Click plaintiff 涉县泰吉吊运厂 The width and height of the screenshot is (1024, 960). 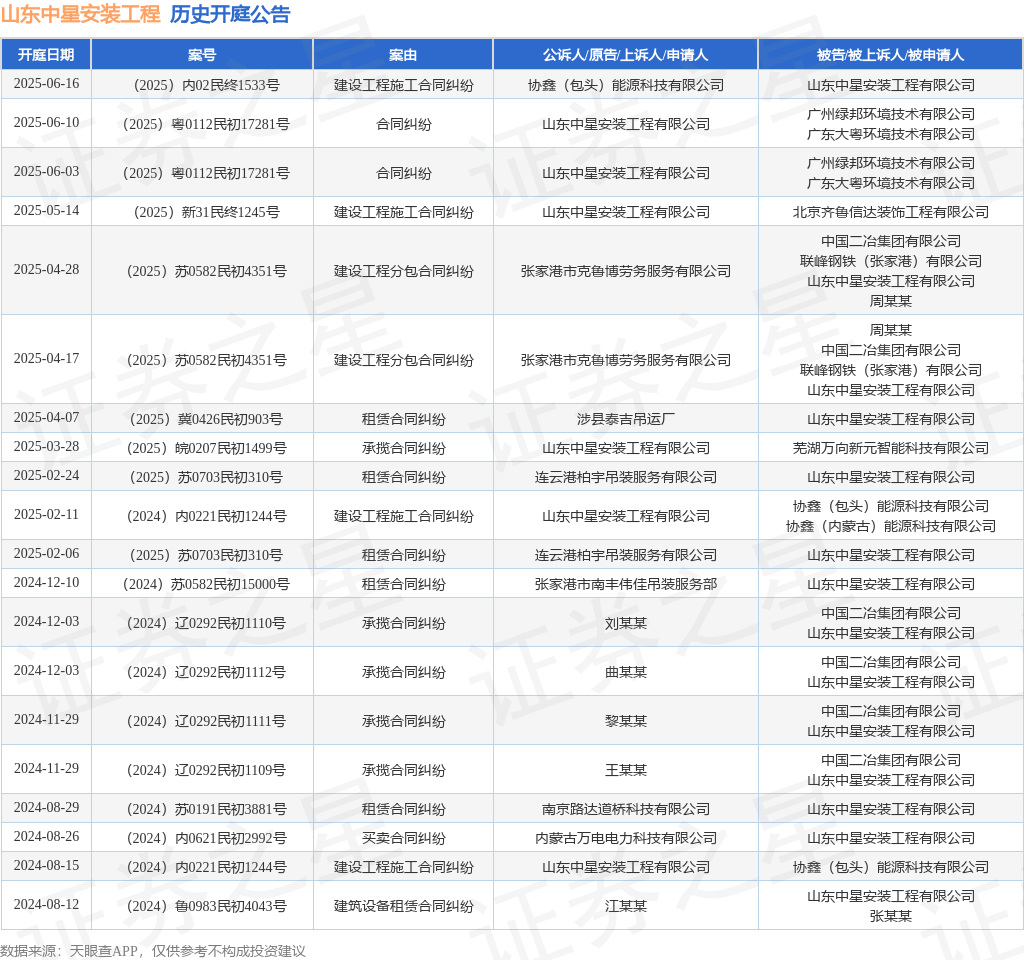[626, 419]
